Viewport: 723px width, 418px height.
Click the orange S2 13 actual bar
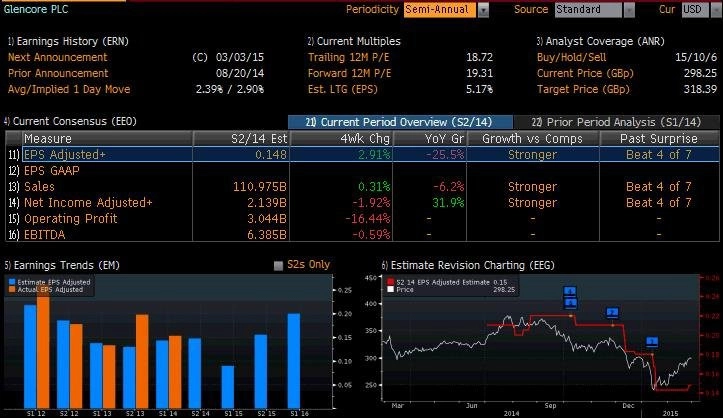tap(142, 361)
